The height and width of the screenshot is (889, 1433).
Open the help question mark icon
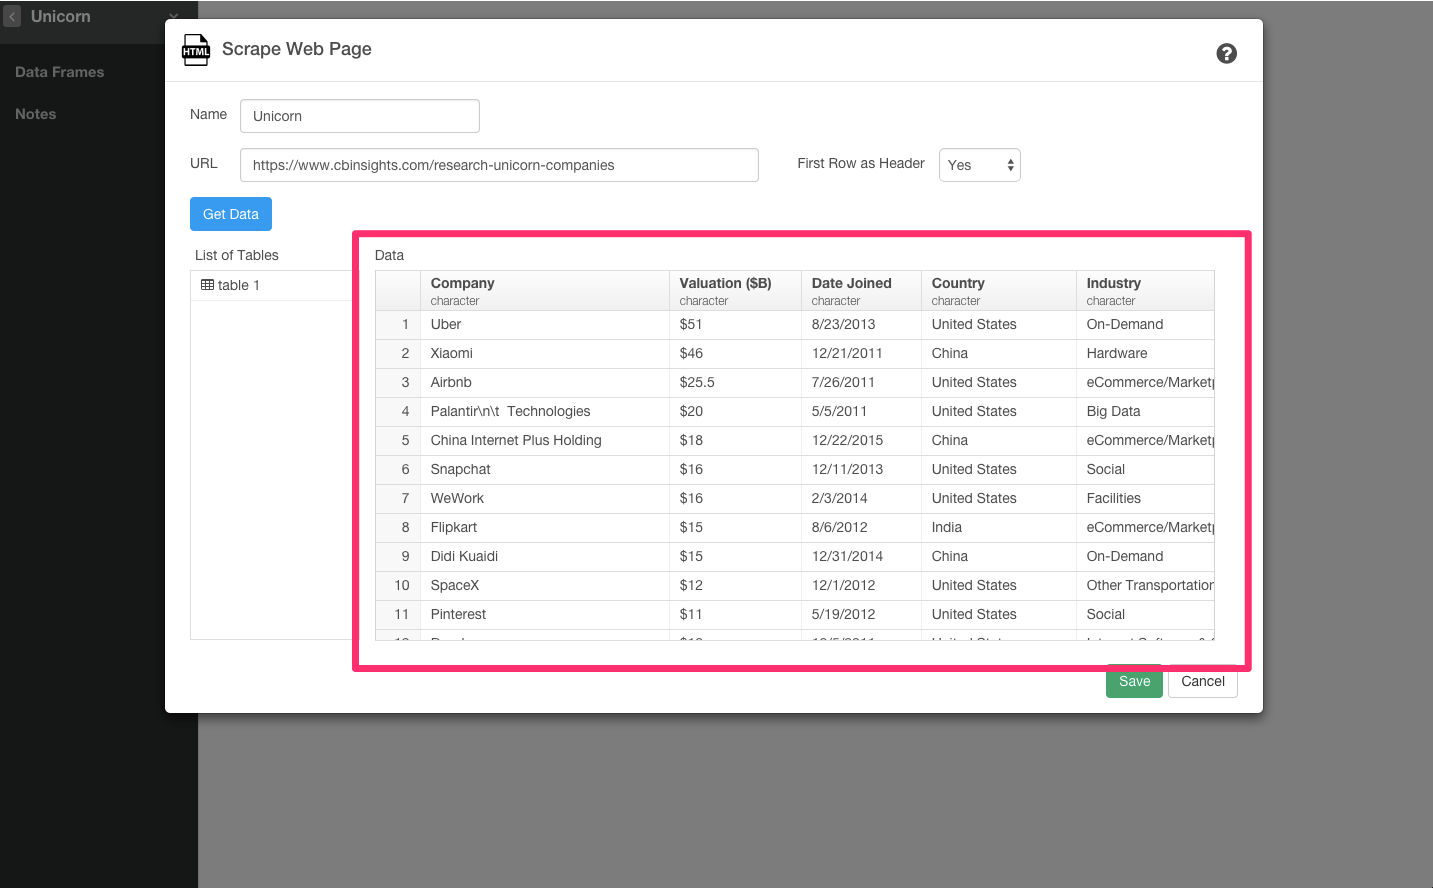click(1226, 54)
